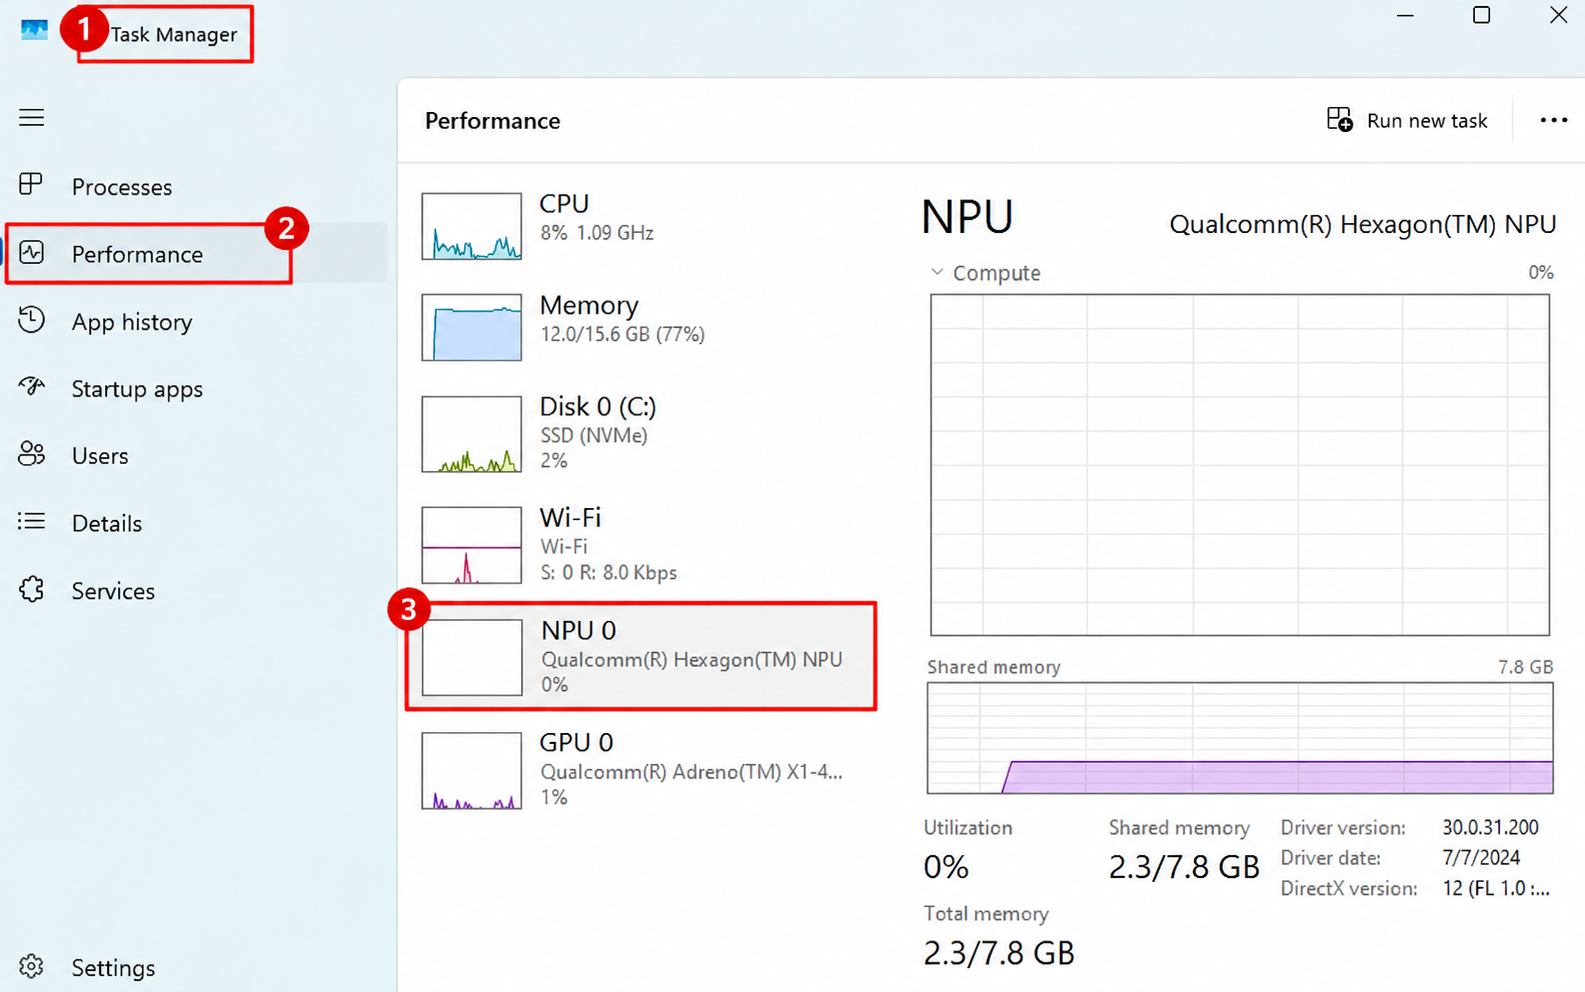1585x992 pixels.
Task: Click the Services puzzle-gear icon
Action: coord(31,590)
